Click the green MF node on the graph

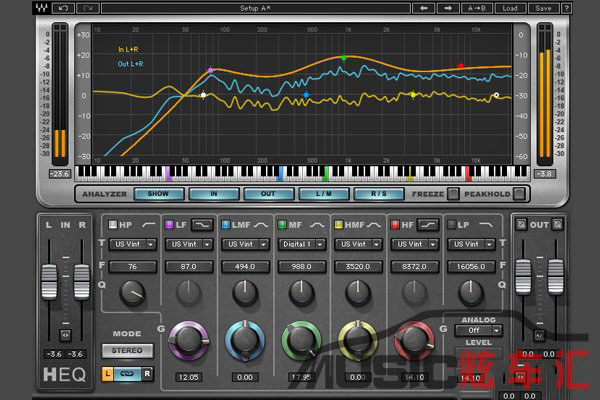pyautogui.click(x=344, y=58)
